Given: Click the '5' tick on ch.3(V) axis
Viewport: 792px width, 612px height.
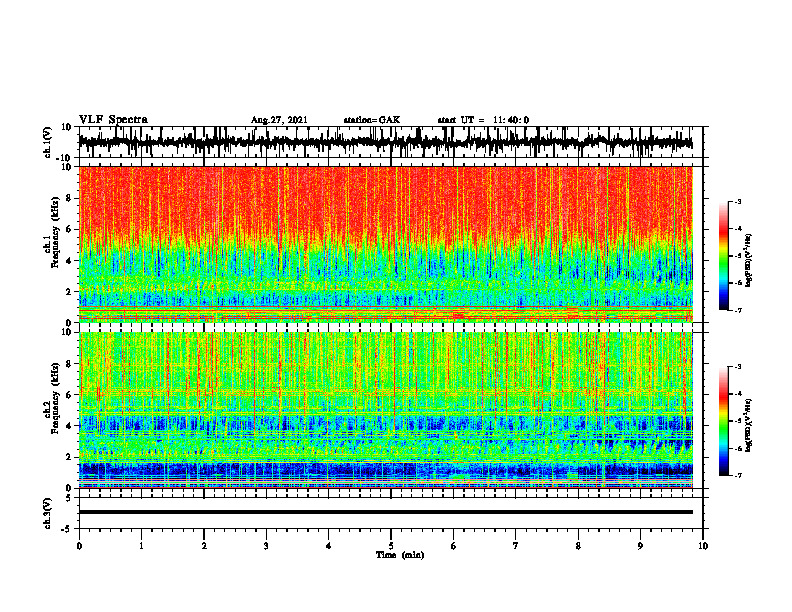Looking at the screenshot, I should coord(69,498).
